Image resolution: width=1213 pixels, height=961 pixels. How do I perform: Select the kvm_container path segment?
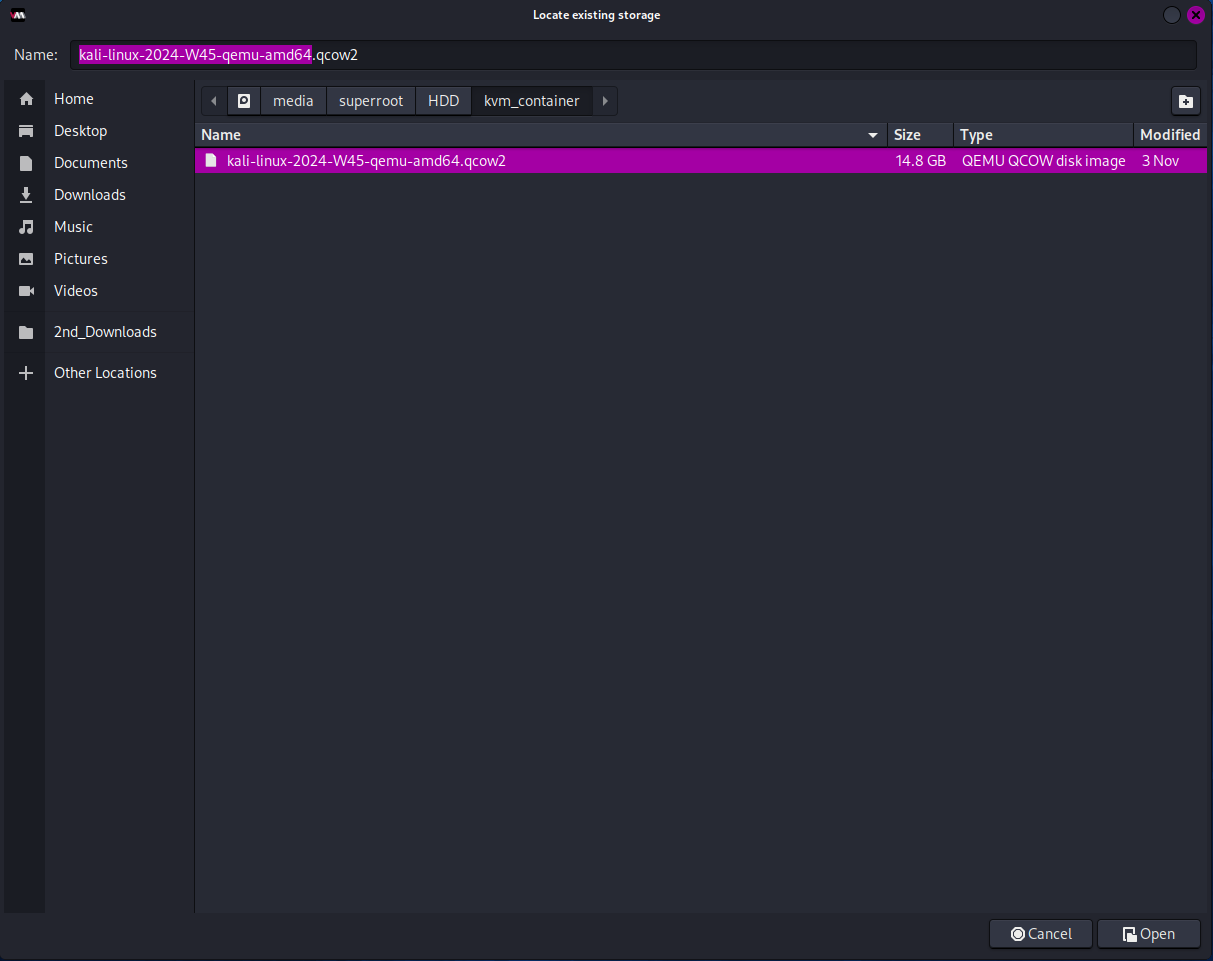tap(532, 101)
